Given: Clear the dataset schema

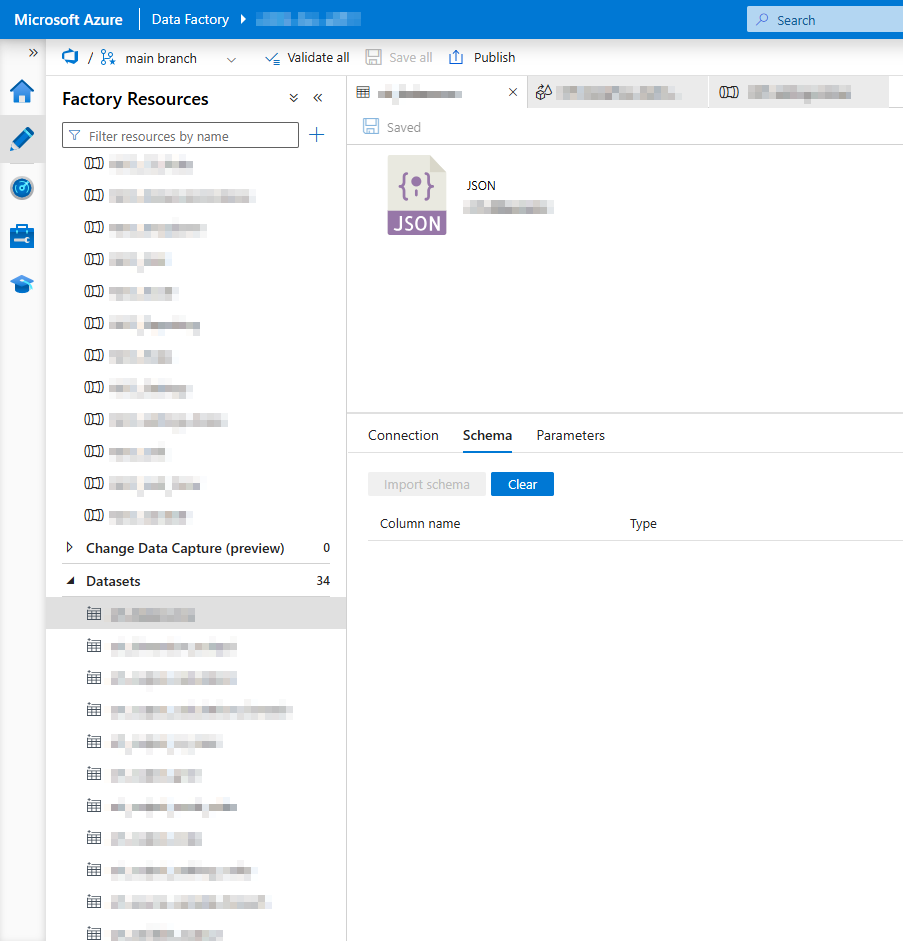Looking at the screenshot, I should click(523, 484).
